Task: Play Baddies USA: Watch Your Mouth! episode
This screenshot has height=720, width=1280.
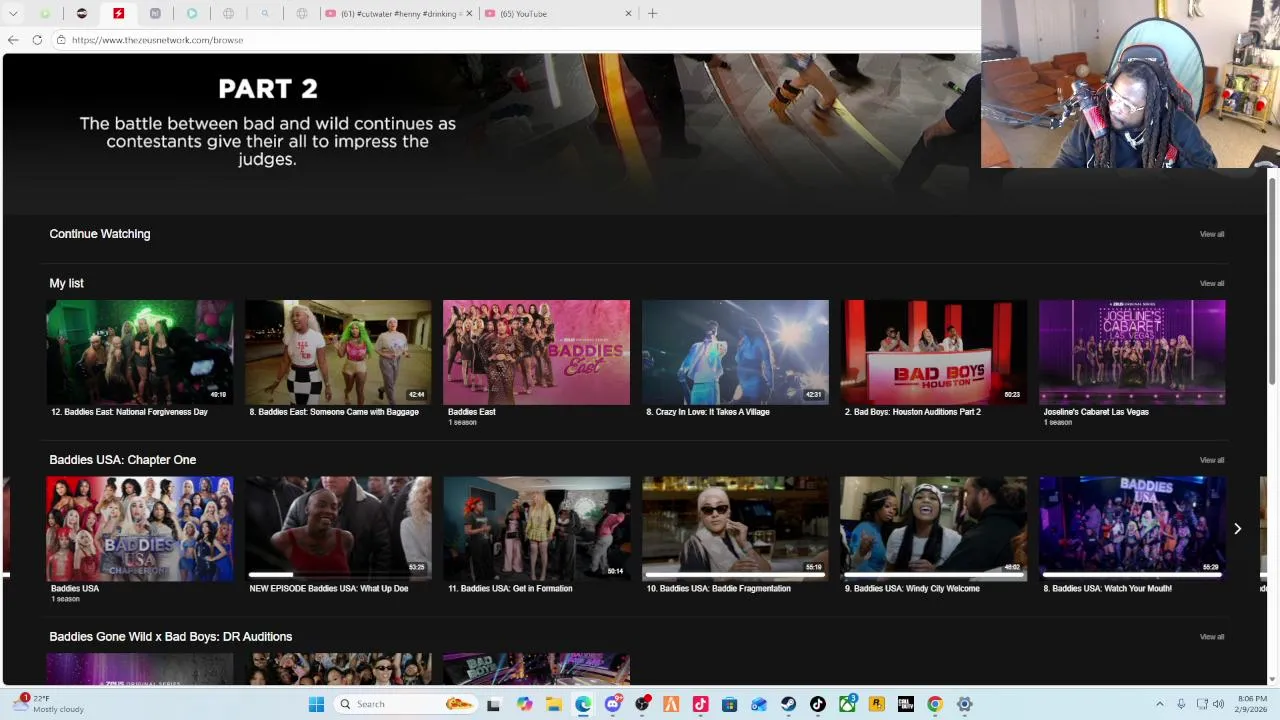Action: point(1132,529)
